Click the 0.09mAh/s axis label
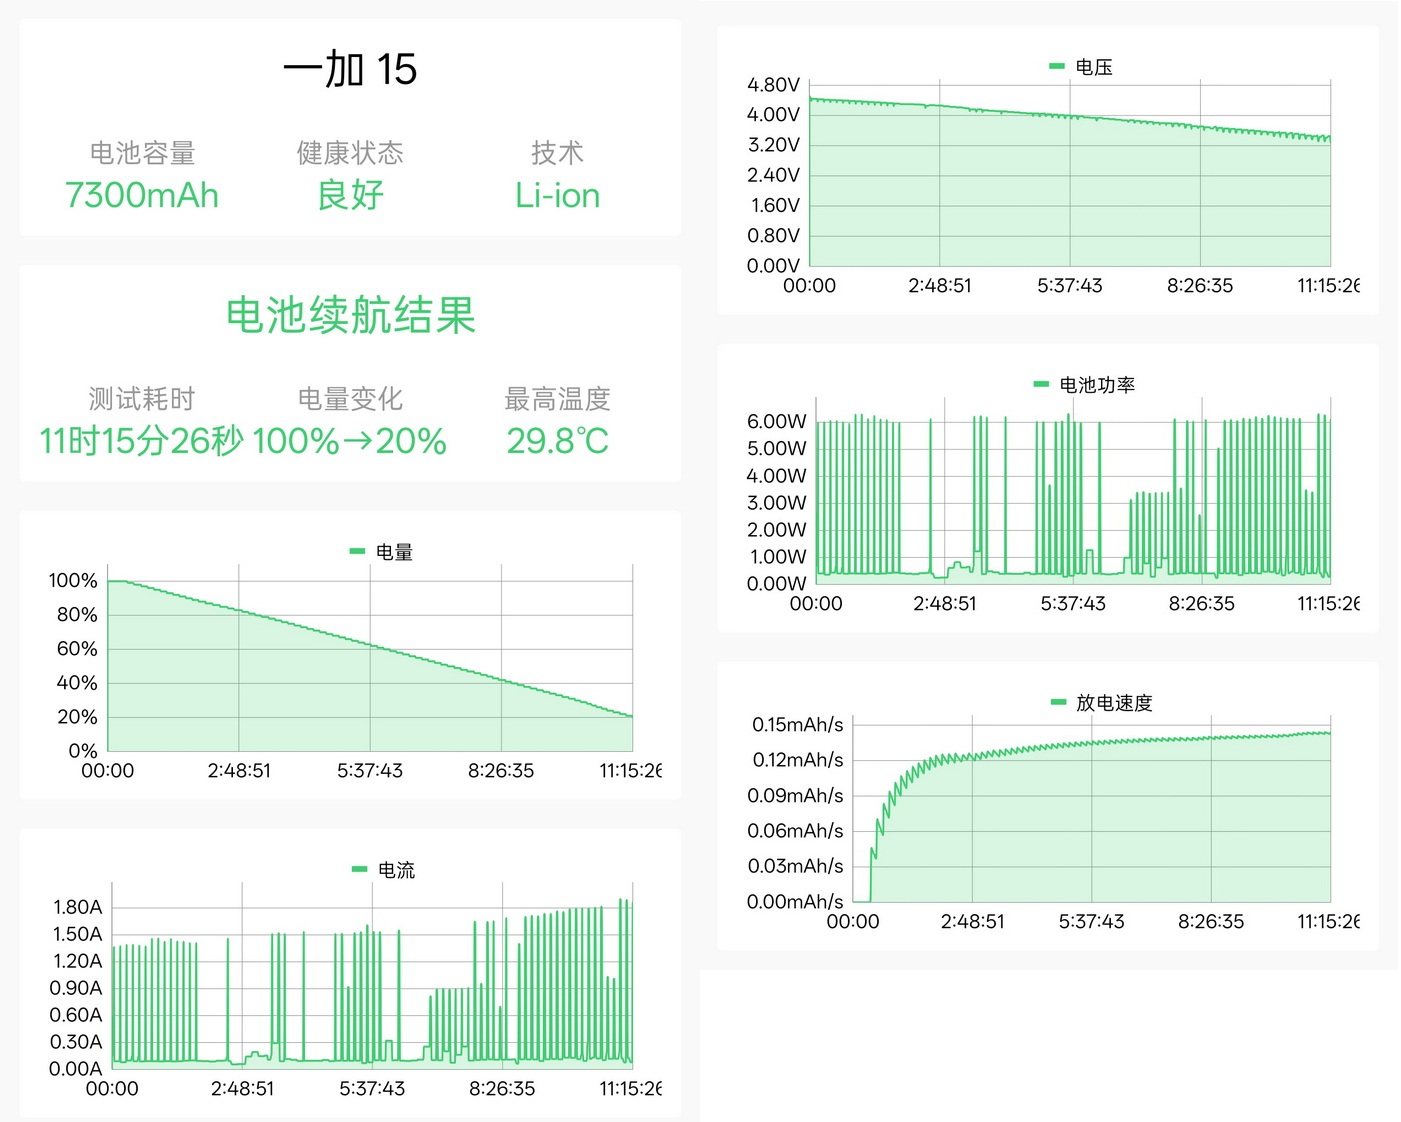The image size is (1401, 1122). click(x=795, y=795)
